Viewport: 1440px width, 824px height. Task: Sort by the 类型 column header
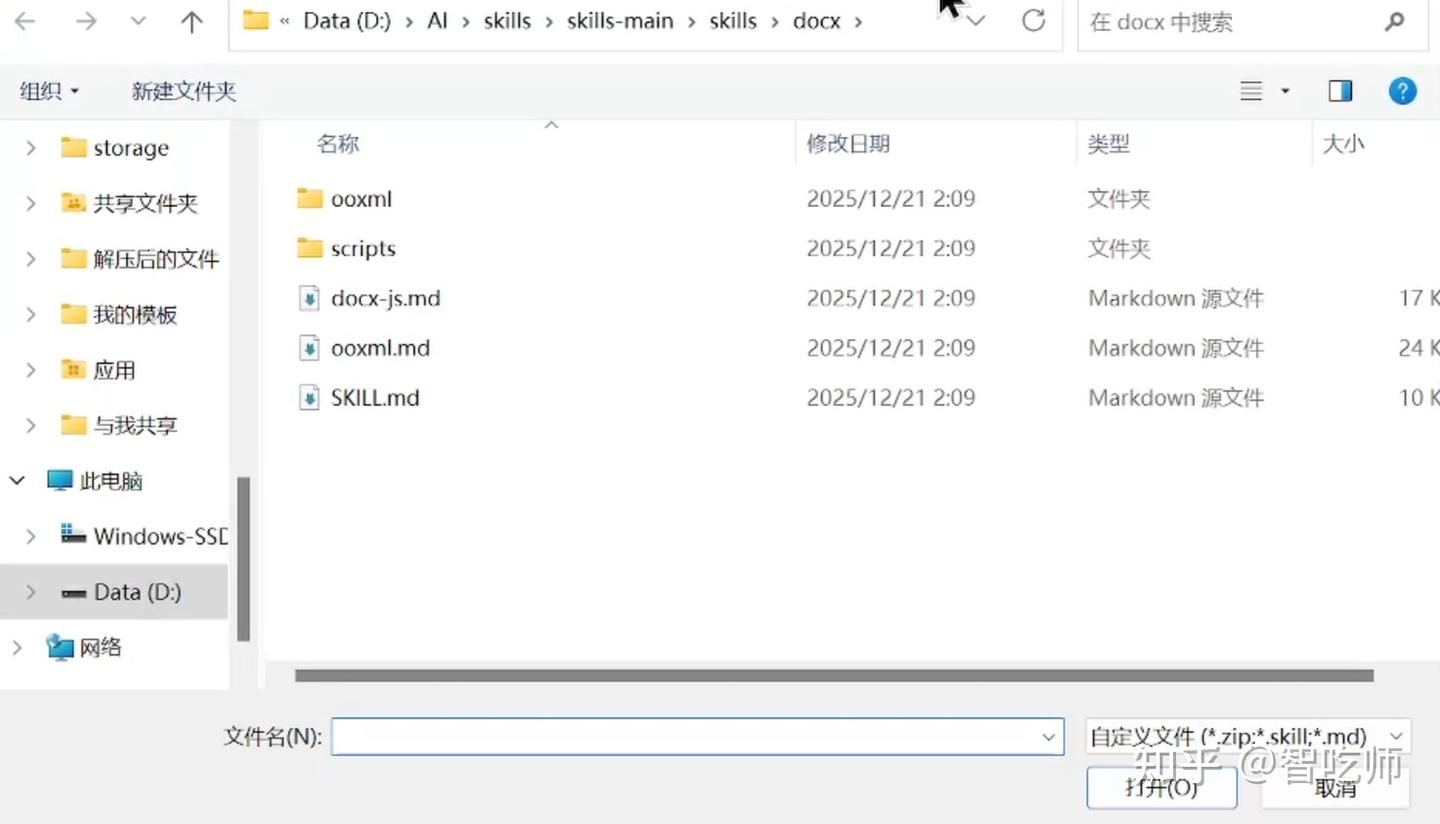(1108, 144)
